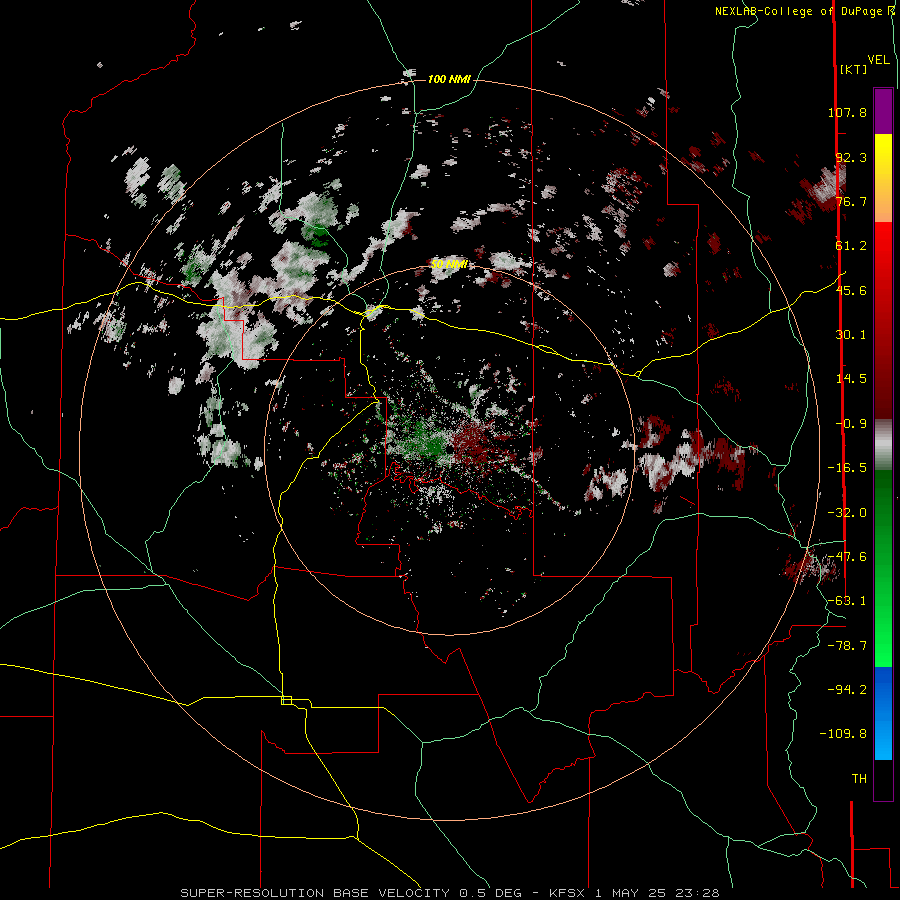Image resolution: width=900 pixels, height=900 pixels.
Task: Click the -47.6 velocity scale value
Action: pos(847,557)
